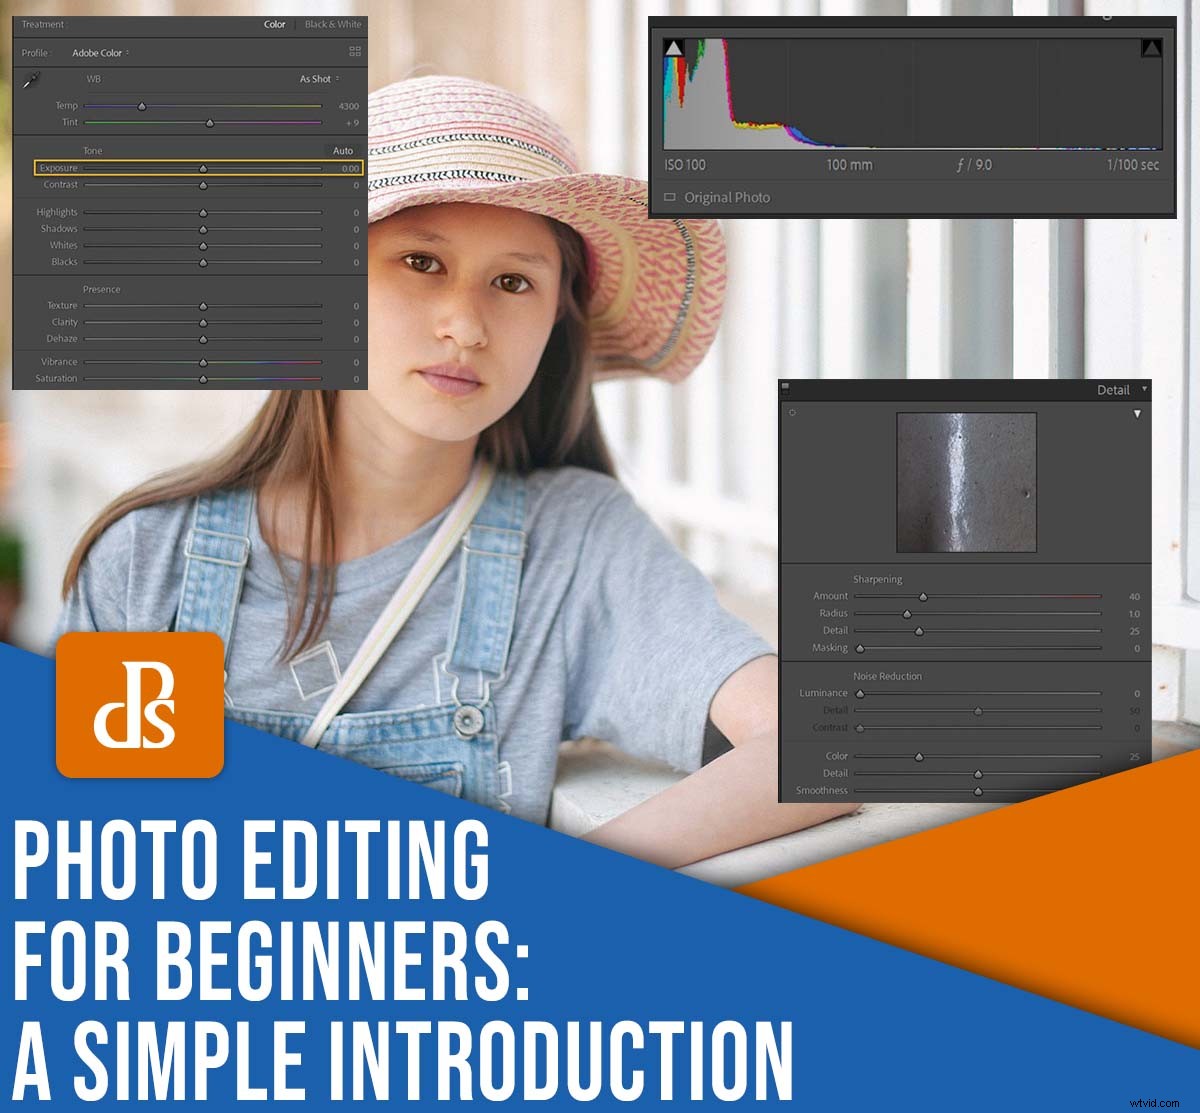Click the panel switch icon on Detail panel header

(785, 388)
